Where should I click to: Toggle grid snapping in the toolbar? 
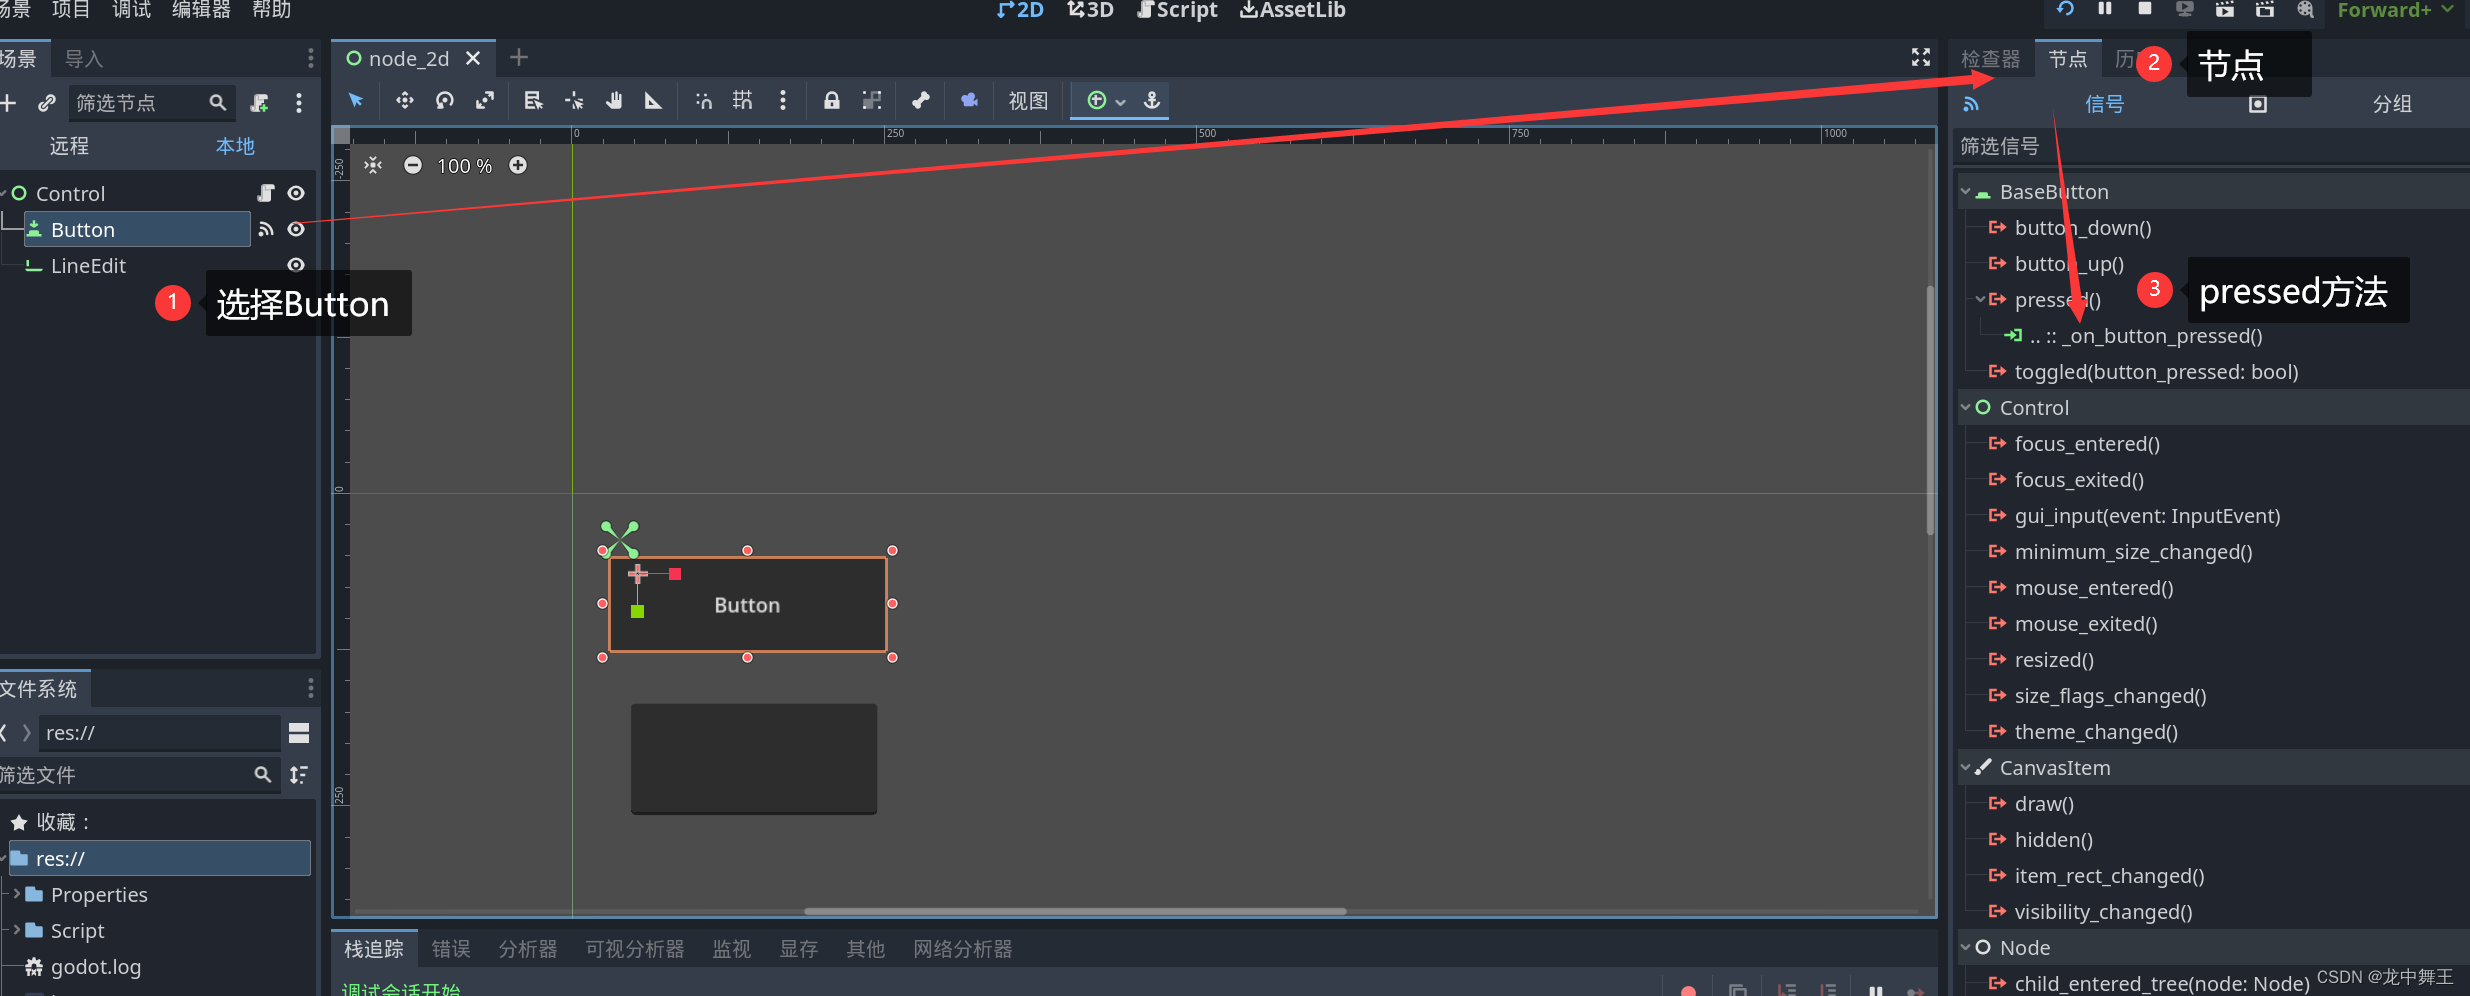pyautogui.click(x=743, y=100)
